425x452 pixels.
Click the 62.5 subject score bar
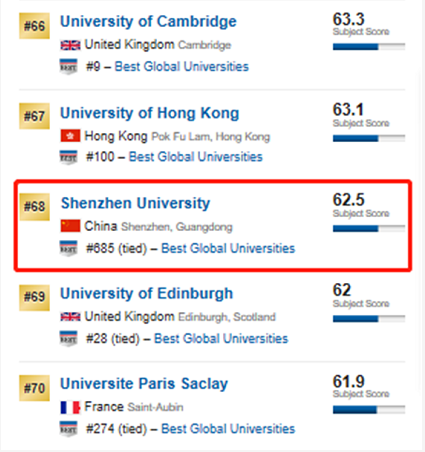(369, 228)
